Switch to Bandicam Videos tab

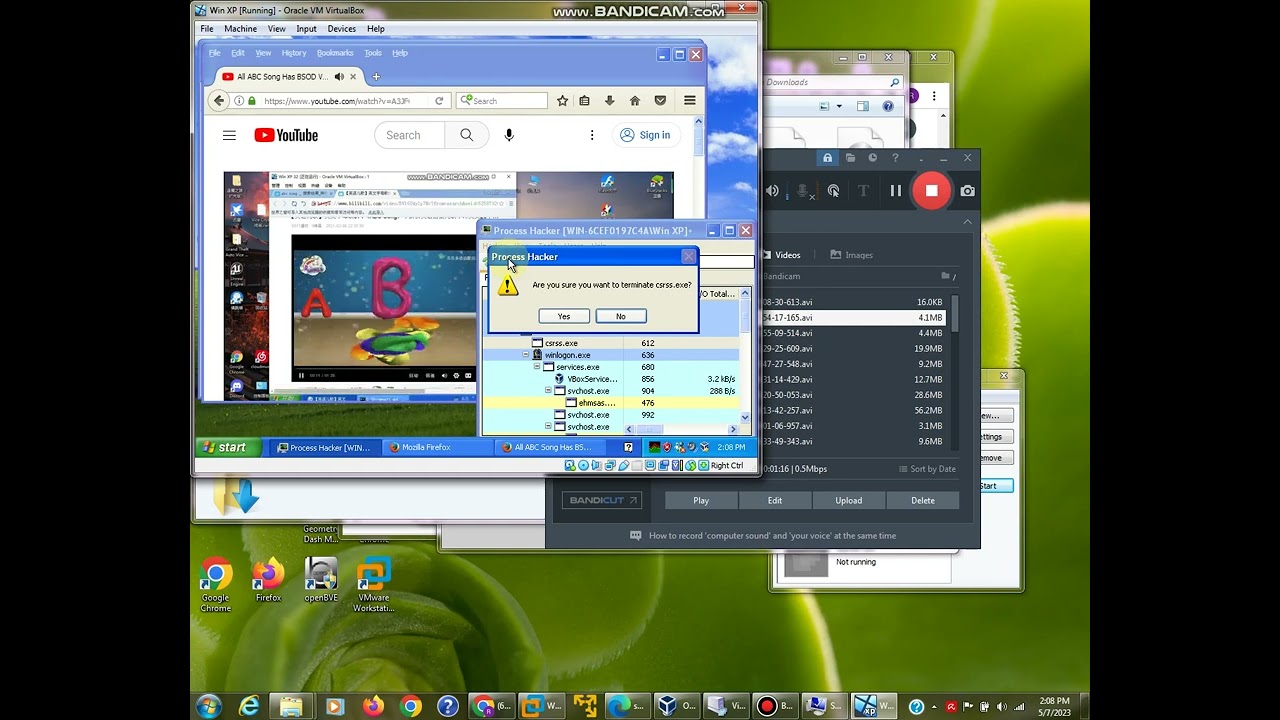tap(780, 255)
